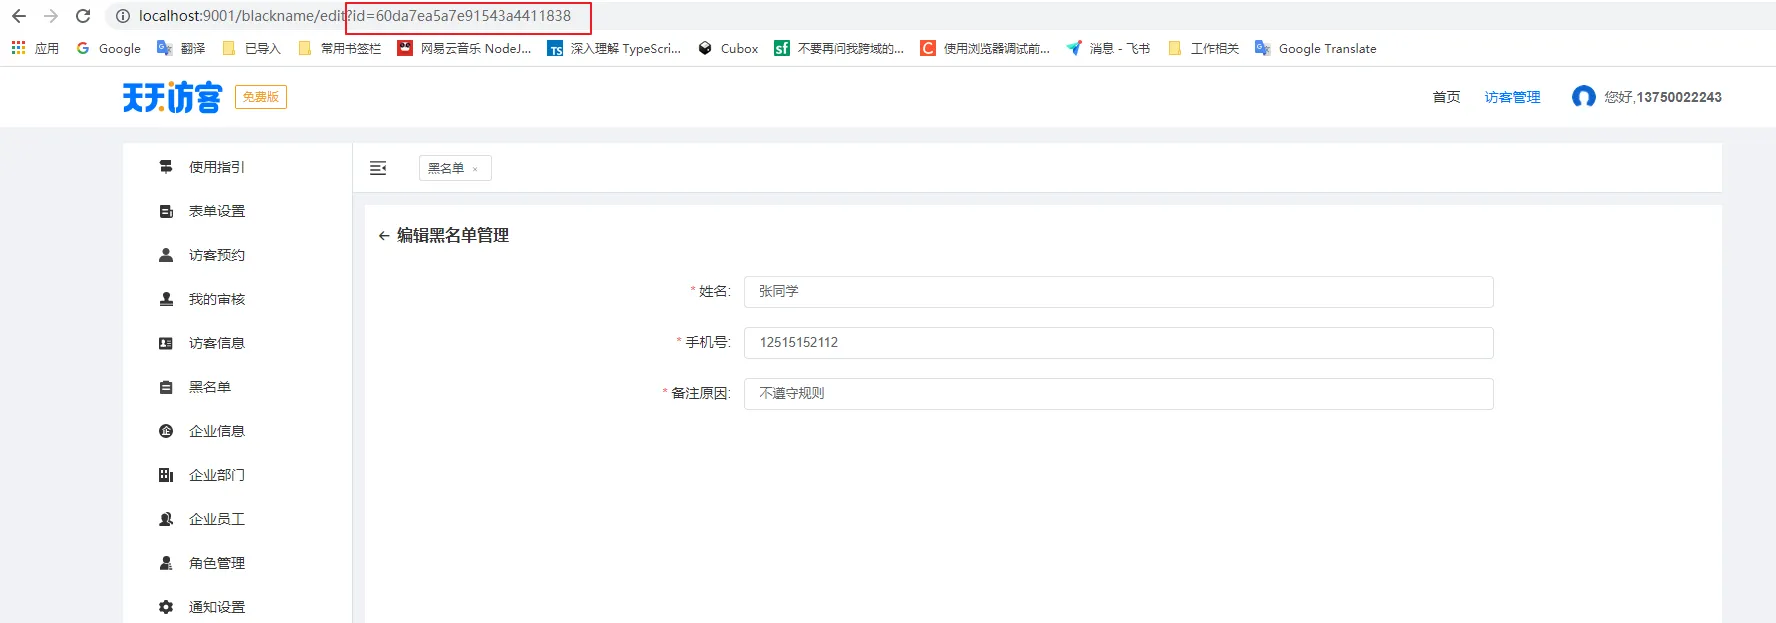Click the 姓名 input field
The width and height of the screenshot is (1776, 623).
pyautogui.click(x=1119, y=292)
